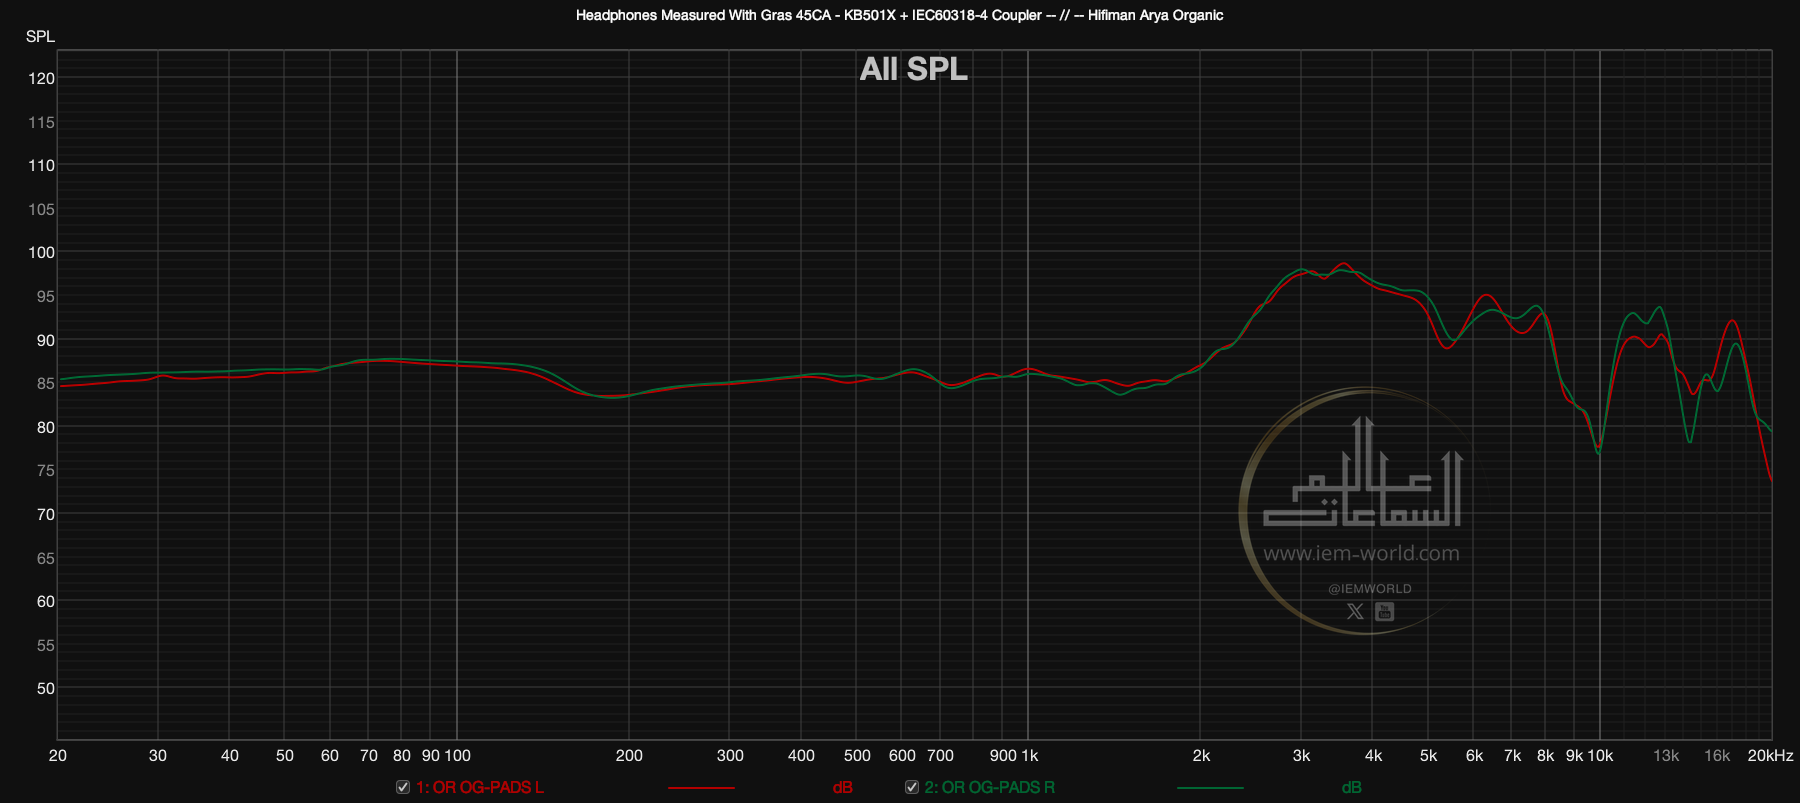Click the 'All SPL' graph heading

[x=913, y=69]
